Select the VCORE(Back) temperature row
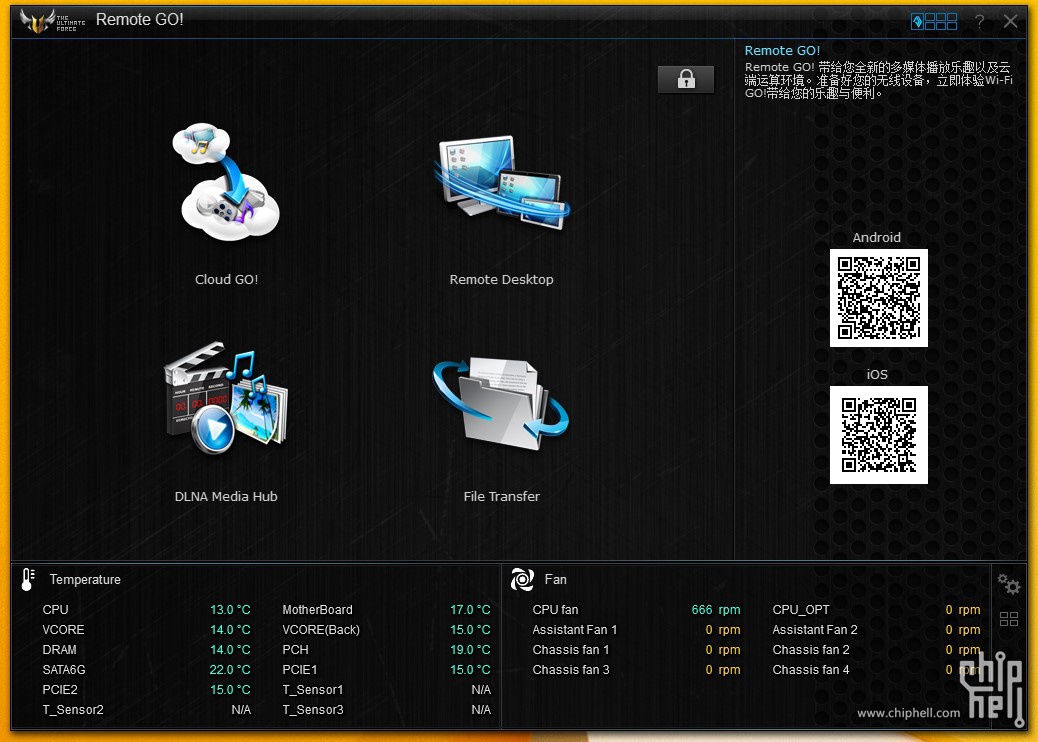Screen dimensions: 1038x742 (x=387, y=629)
